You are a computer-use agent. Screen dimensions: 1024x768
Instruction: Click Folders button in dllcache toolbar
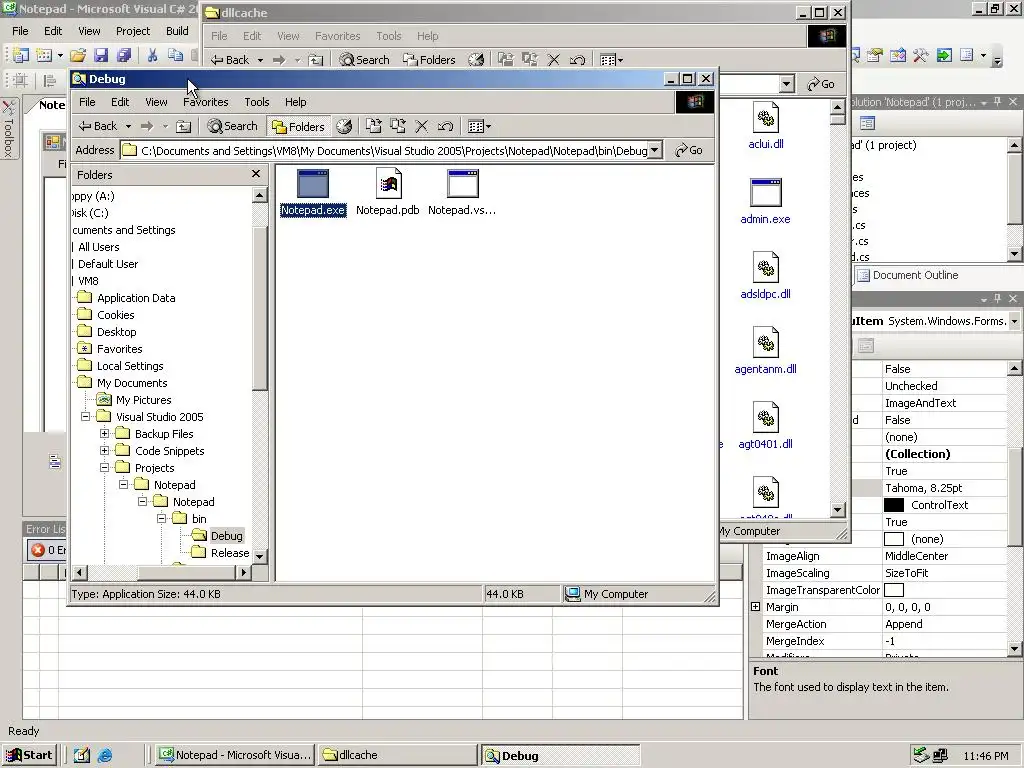429,59
